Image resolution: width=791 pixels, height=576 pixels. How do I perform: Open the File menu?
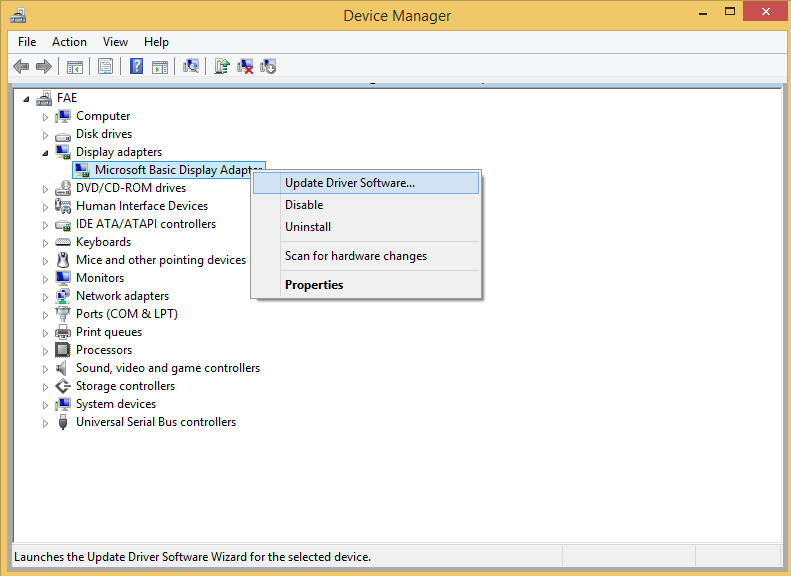click(27, 42)
